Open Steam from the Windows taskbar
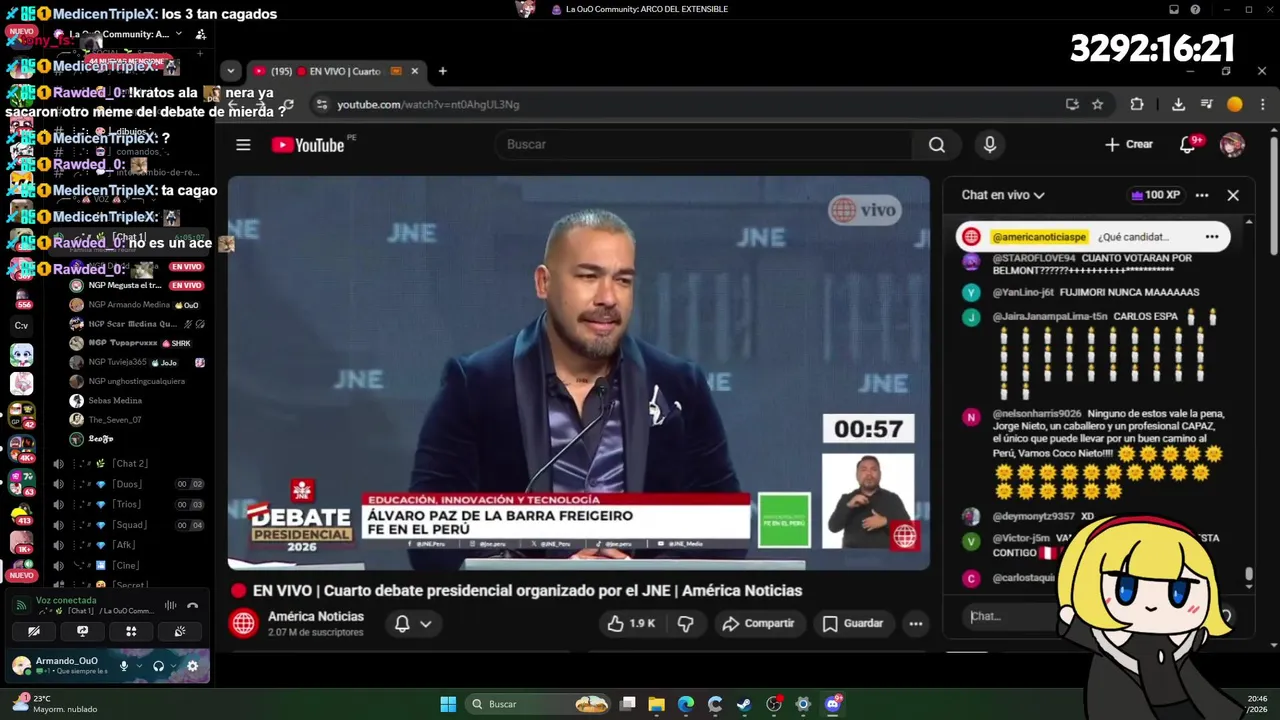This screenshot has height=720, width=1280. tap(744, 704)
